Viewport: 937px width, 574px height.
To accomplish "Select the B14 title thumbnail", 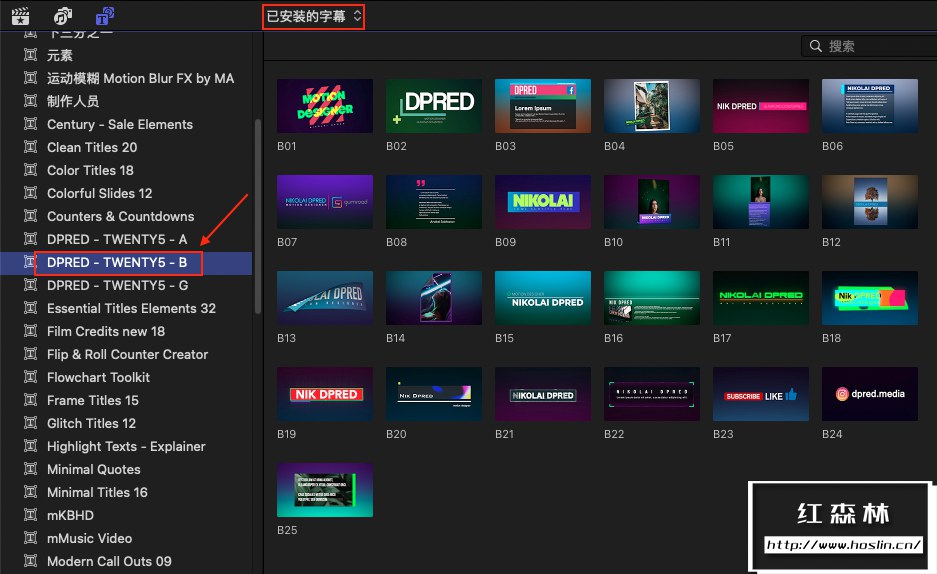I will [434, 298].
